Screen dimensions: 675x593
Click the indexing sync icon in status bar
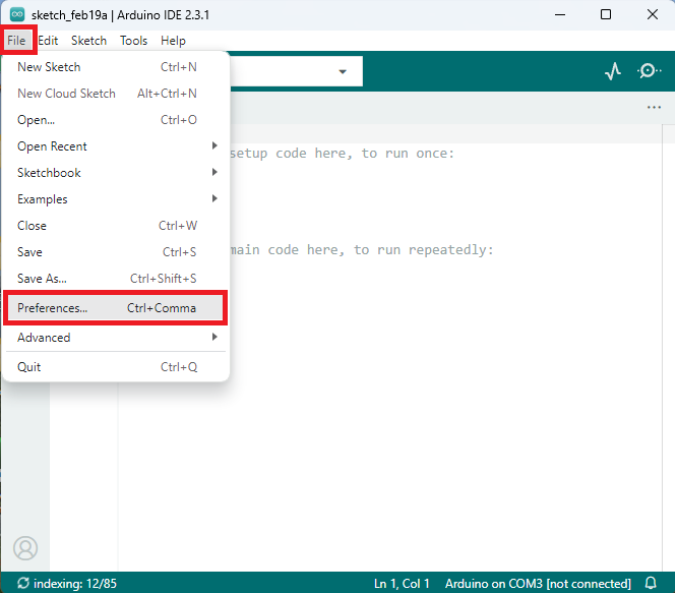coord(22,583)
